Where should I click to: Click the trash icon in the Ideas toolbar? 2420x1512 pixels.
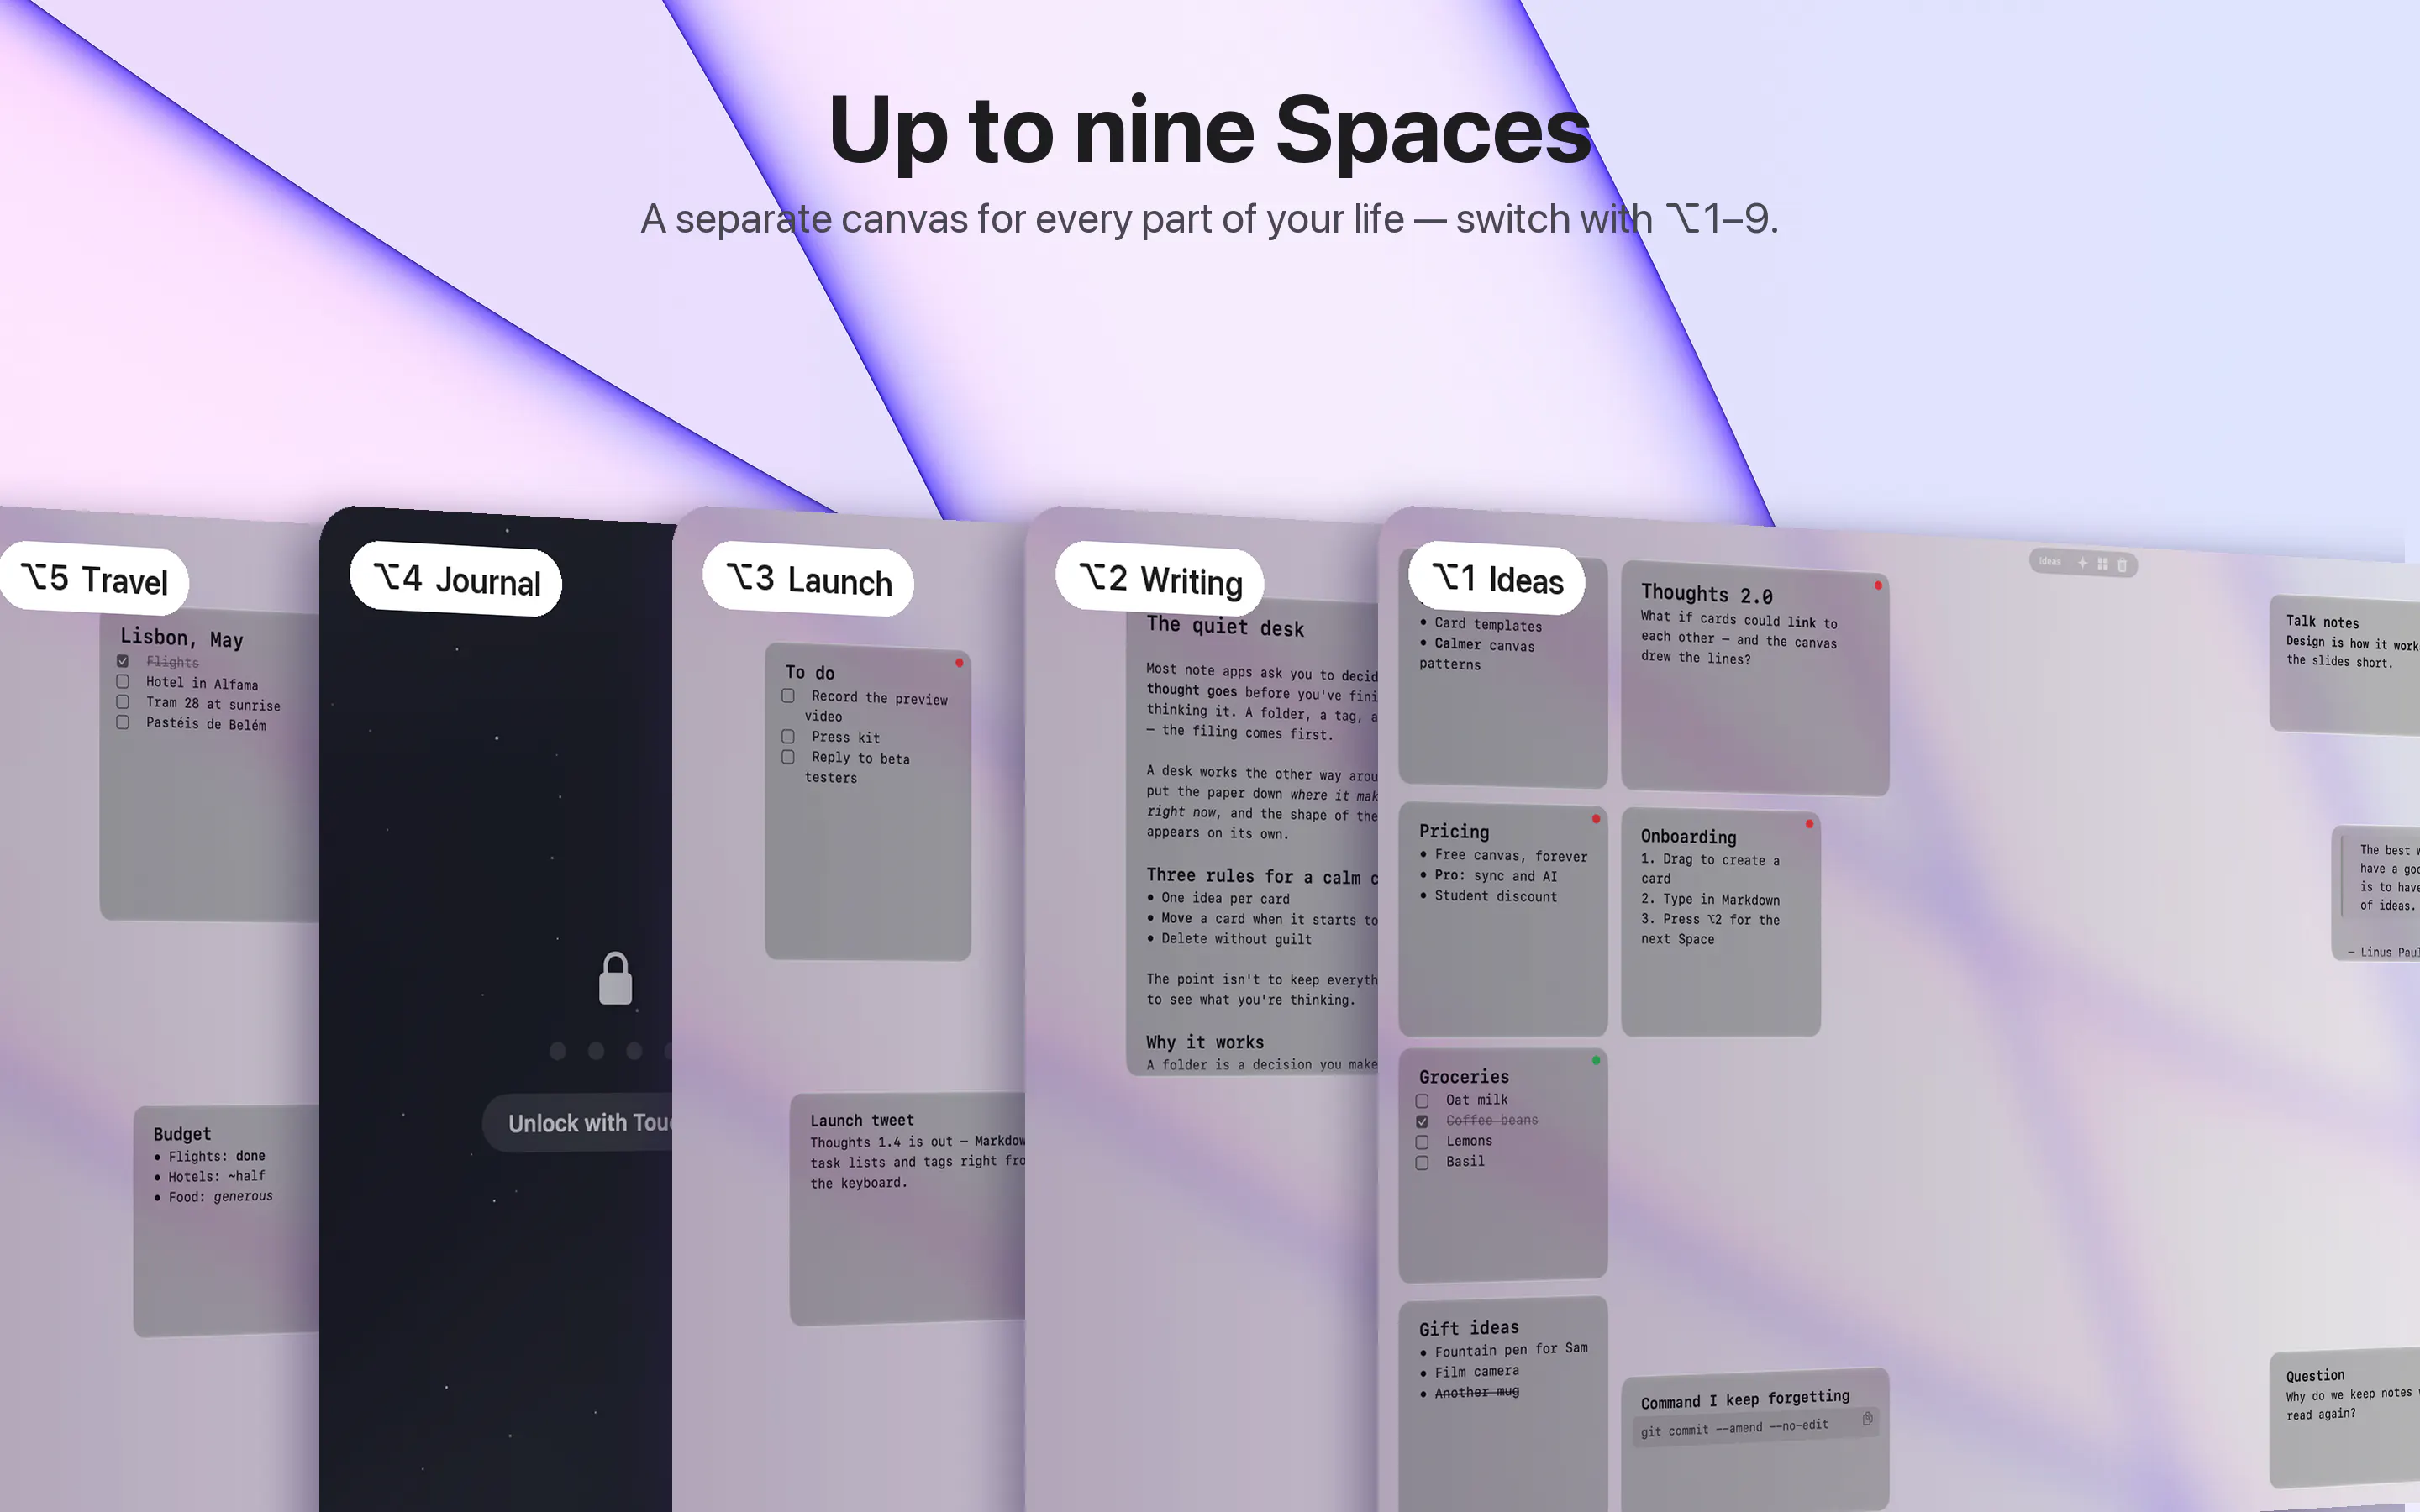tap(2122, 565)
